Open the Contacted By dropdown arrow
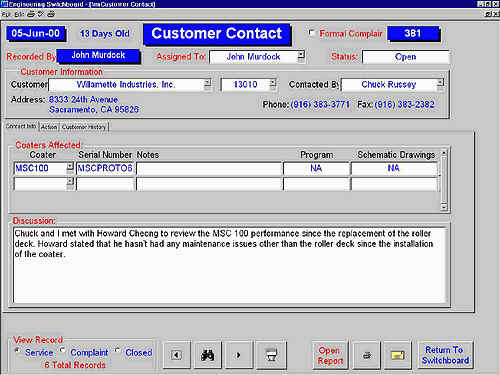 (440, 84)
